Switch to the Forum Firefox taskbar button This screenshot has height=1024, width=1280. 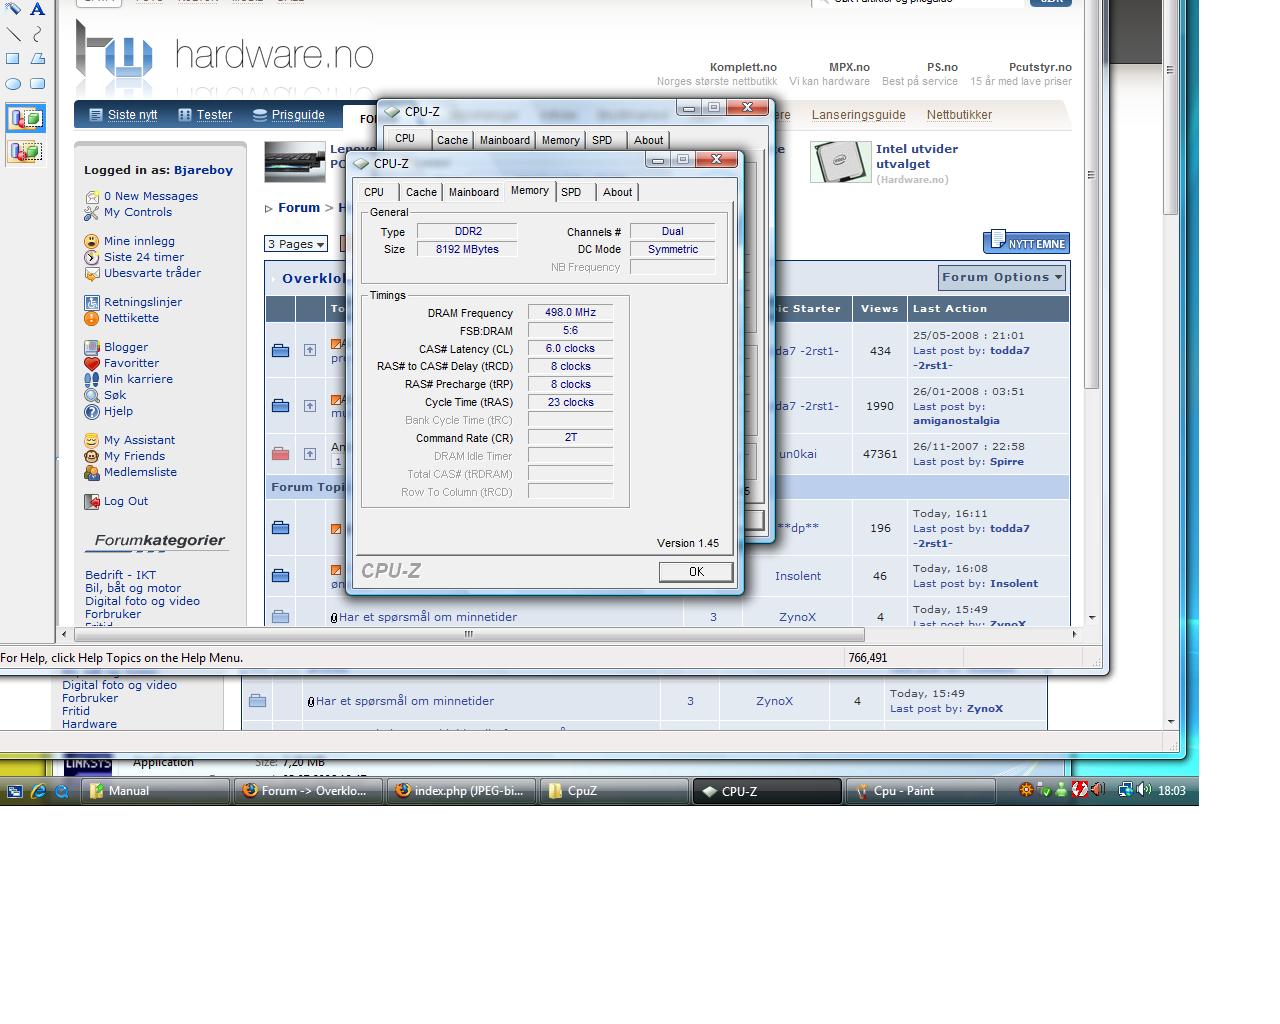pos(308,791)
